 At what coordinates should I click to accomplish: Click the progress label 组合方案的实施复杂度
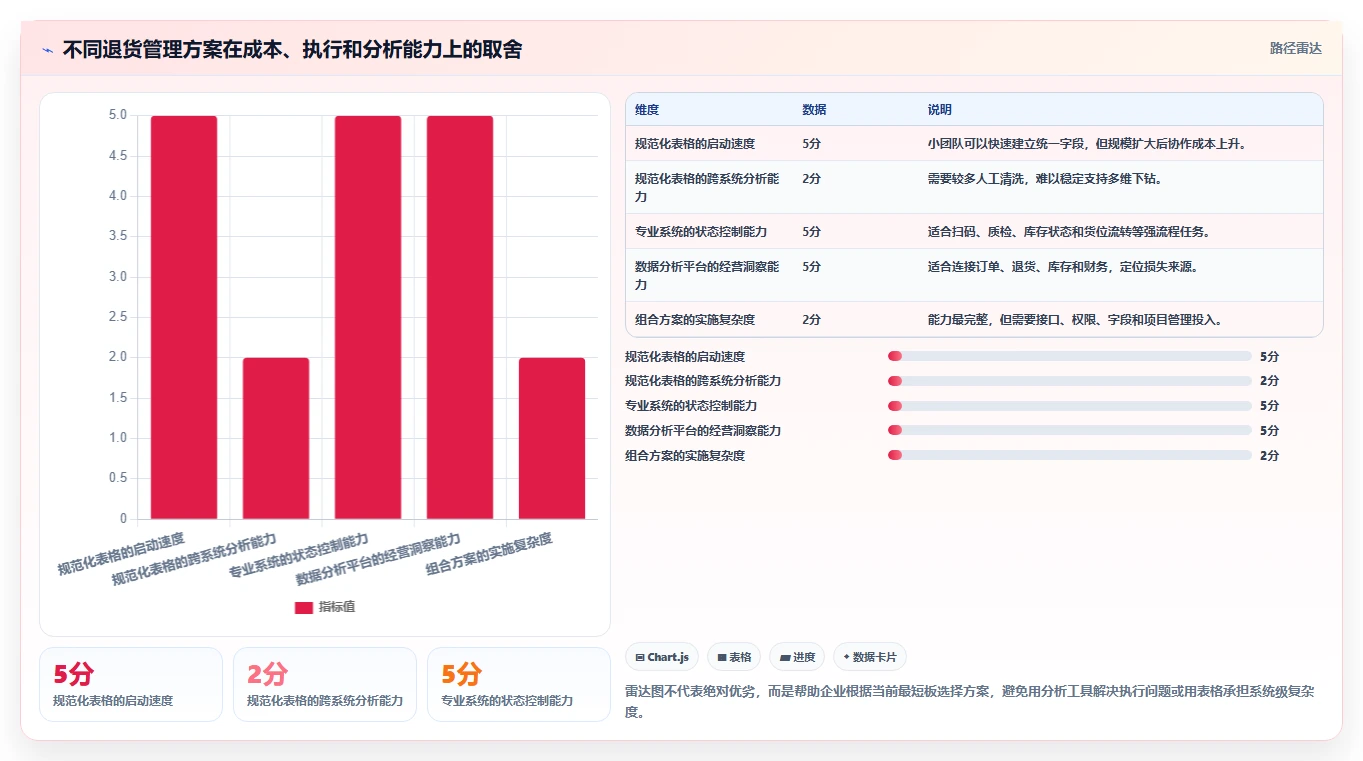pos(685,455)
